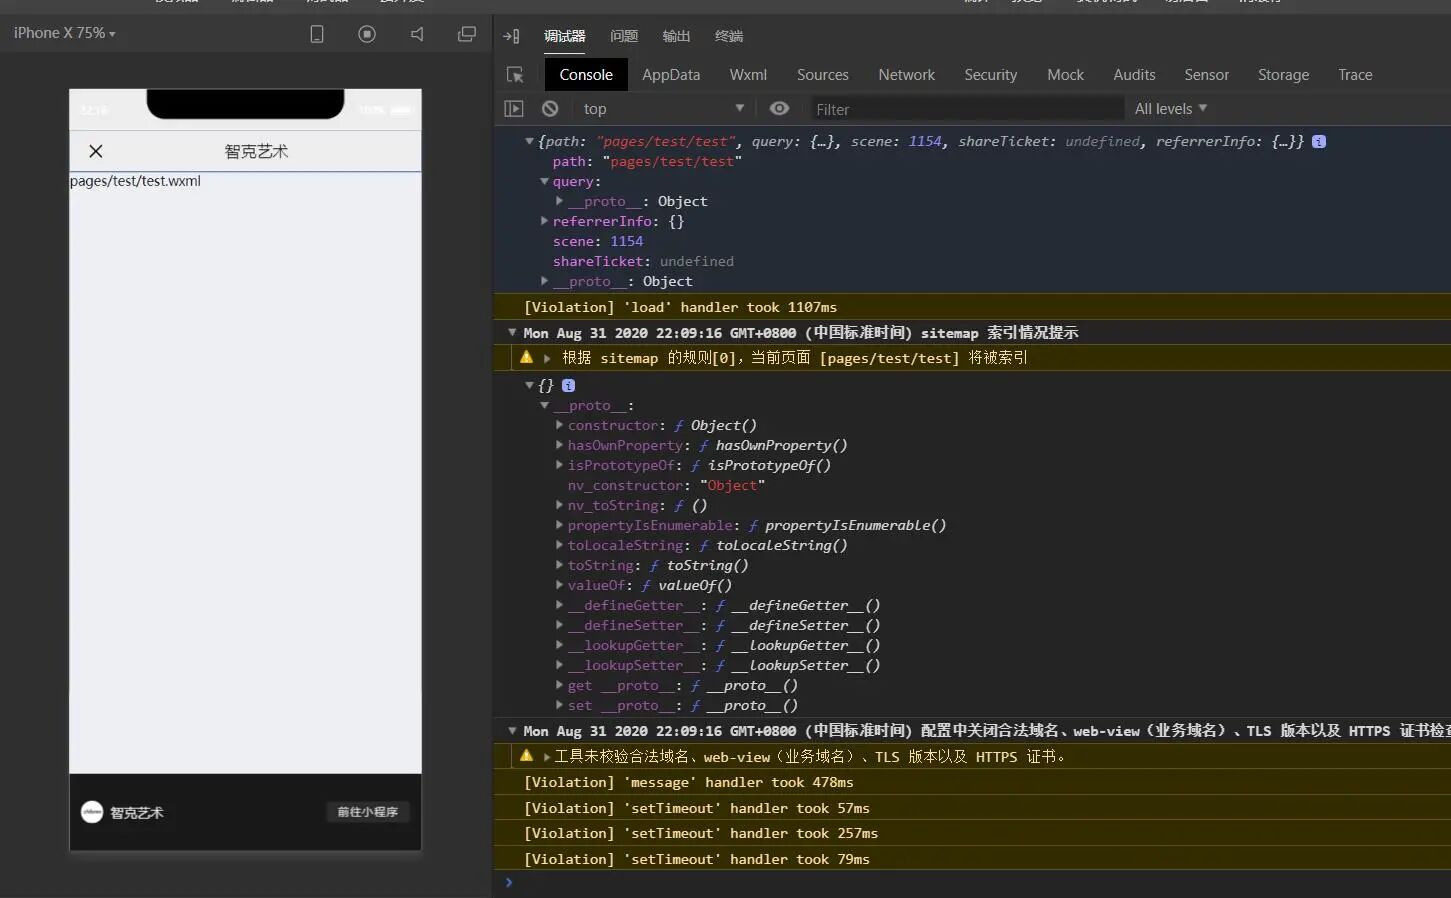Open the Wxml tab
The width and height of the screenshot is (1451, 898).
[x=748, y=75]
